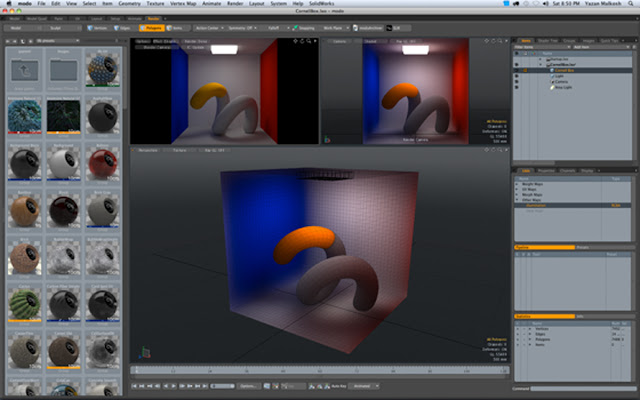The image size is (640, 400).
Task: Hide the Area Light item
Action: coord(517,87)
